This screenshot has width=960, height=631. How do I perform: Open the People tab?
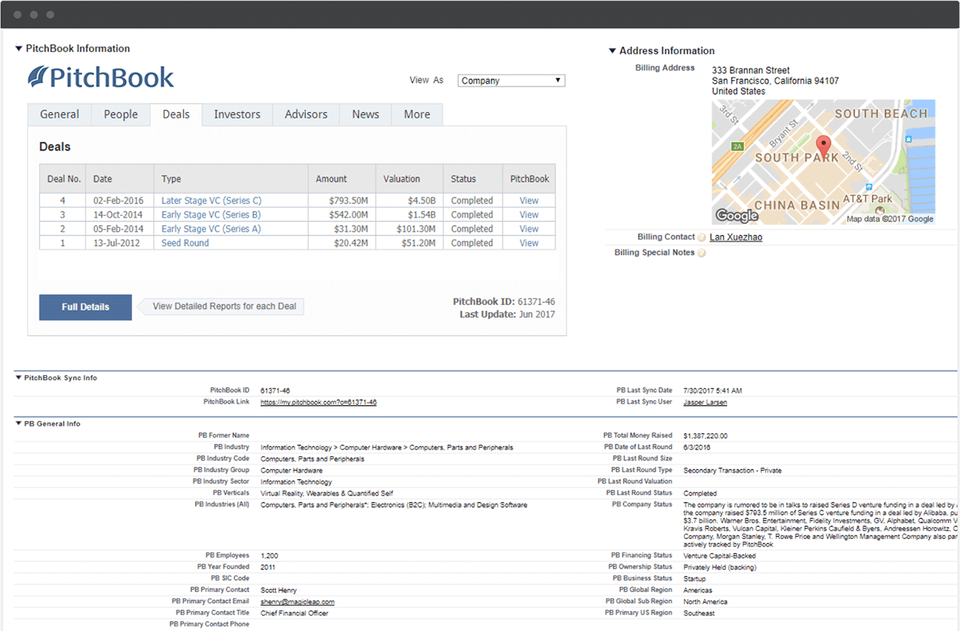(121, 115)
